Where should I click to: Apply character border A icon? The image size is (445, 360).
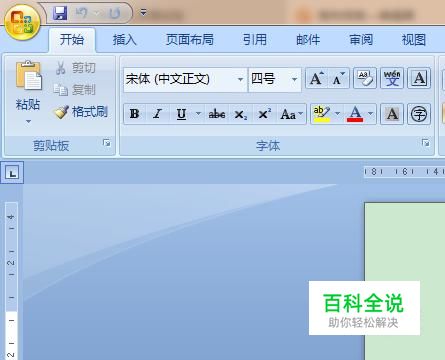[x=419, y=78]
